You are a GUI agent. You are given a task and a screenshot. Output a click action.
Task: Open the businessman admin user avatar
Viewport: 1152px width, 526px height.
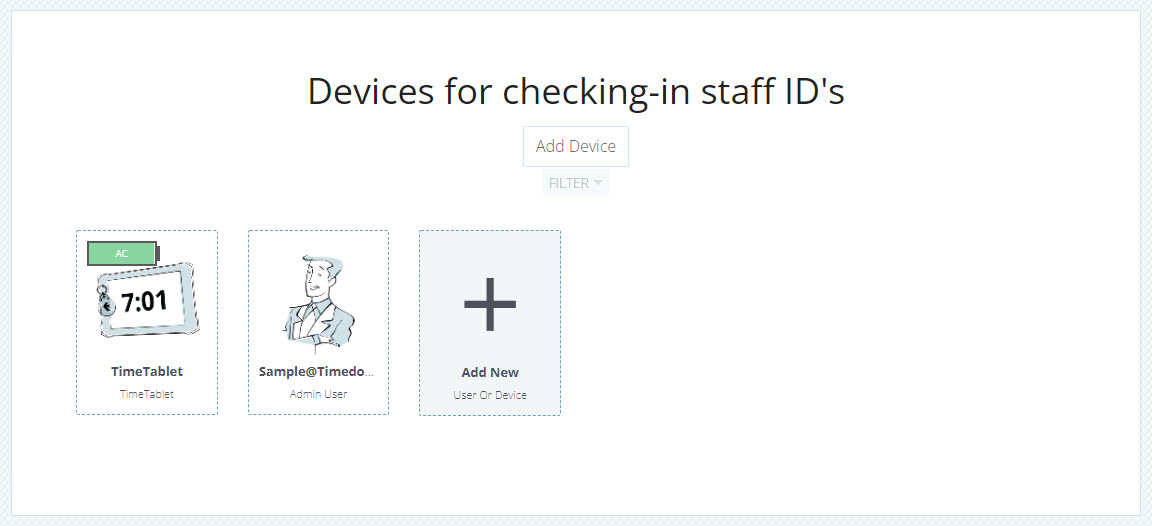pyautogui.click(x=318, y=304)
